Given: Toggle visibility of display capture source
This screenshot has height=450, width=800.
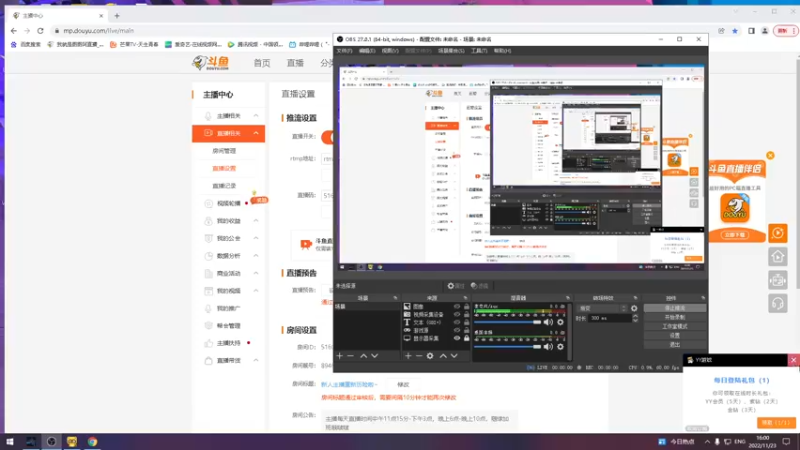Looking at the screenshot, I should click(457, 338).
